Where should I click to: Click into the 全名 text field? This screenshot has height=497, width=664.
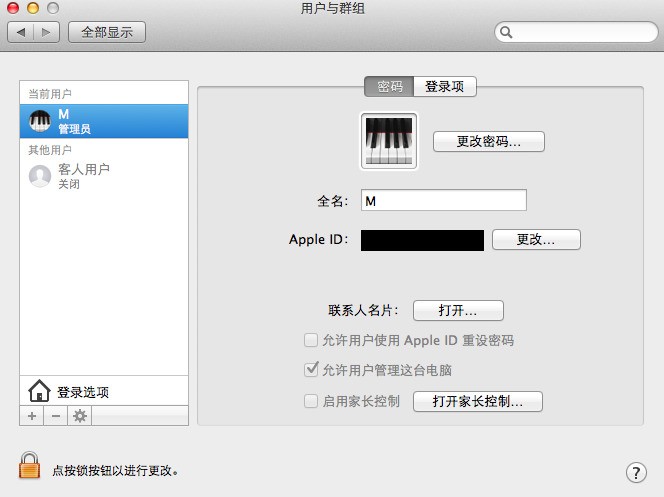click(x=444, y=200)
